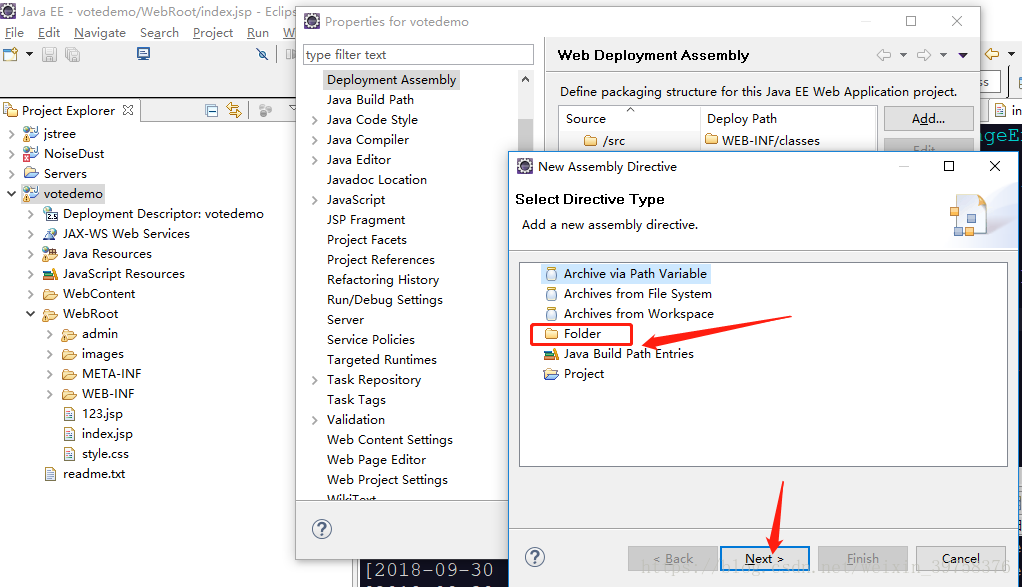Close the Project Explorer view tab
The height and width of the screenshot is (587, 1022).
pos(128,110)
